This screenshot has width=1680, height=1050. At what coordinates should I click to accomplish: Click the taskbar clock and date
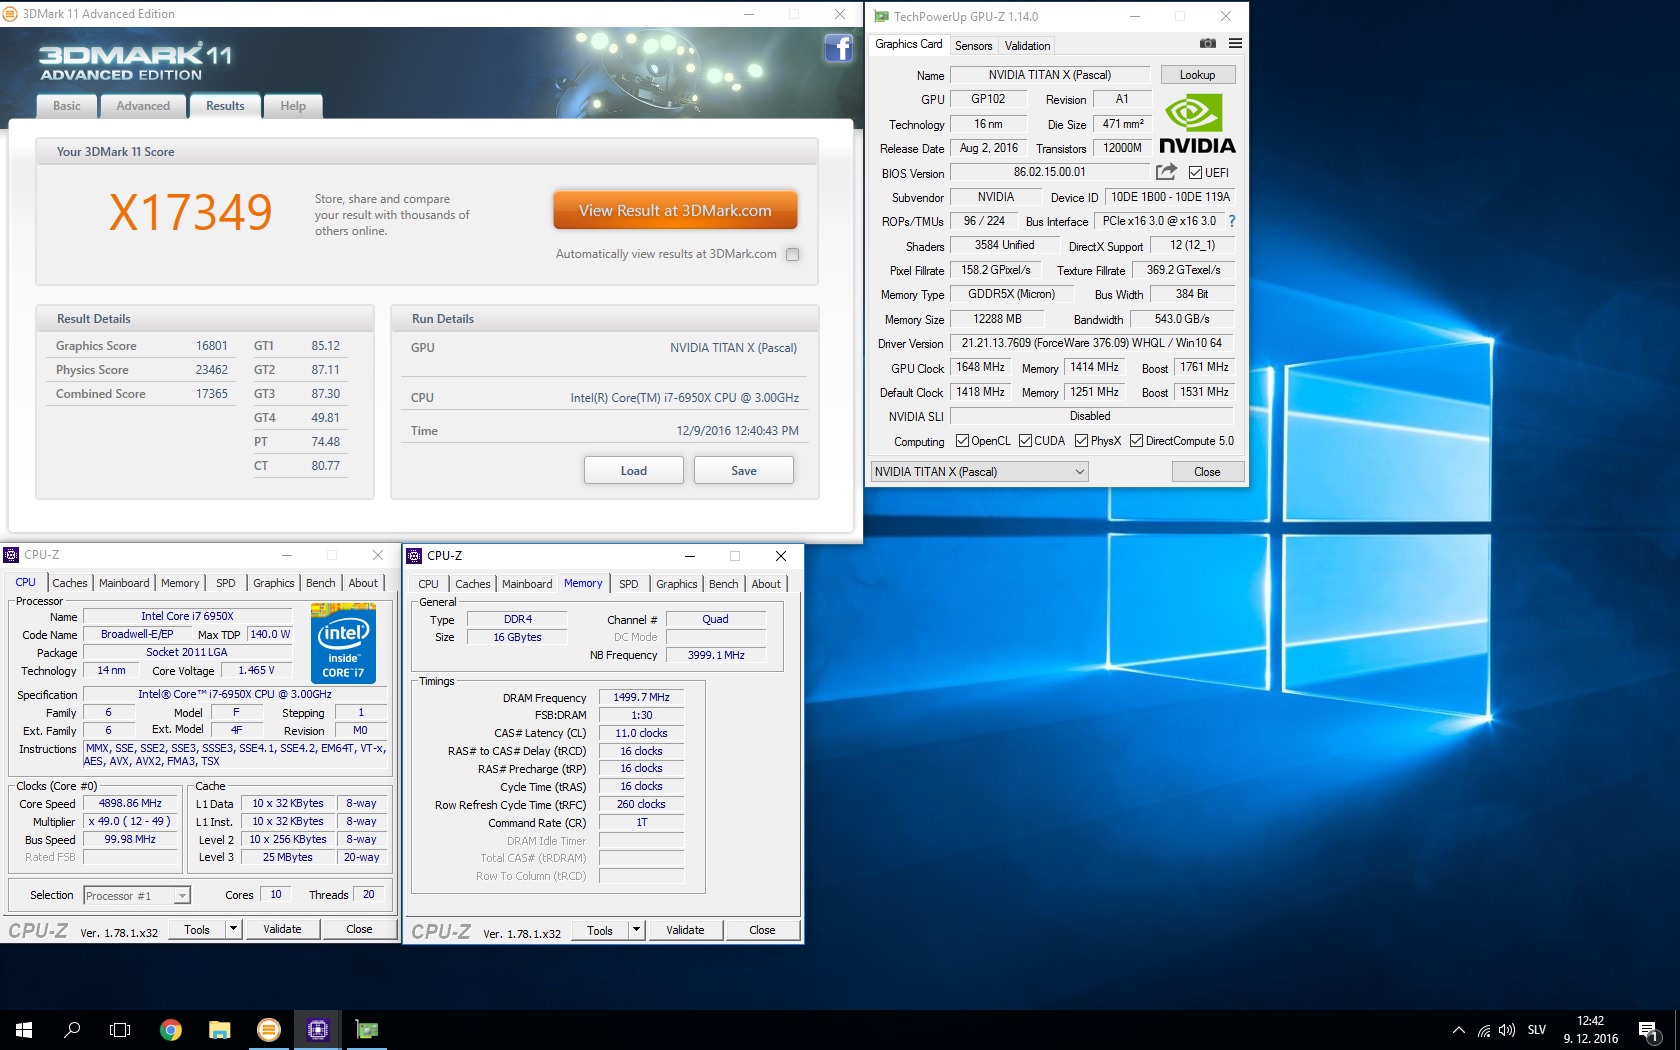point(1590,1030)
